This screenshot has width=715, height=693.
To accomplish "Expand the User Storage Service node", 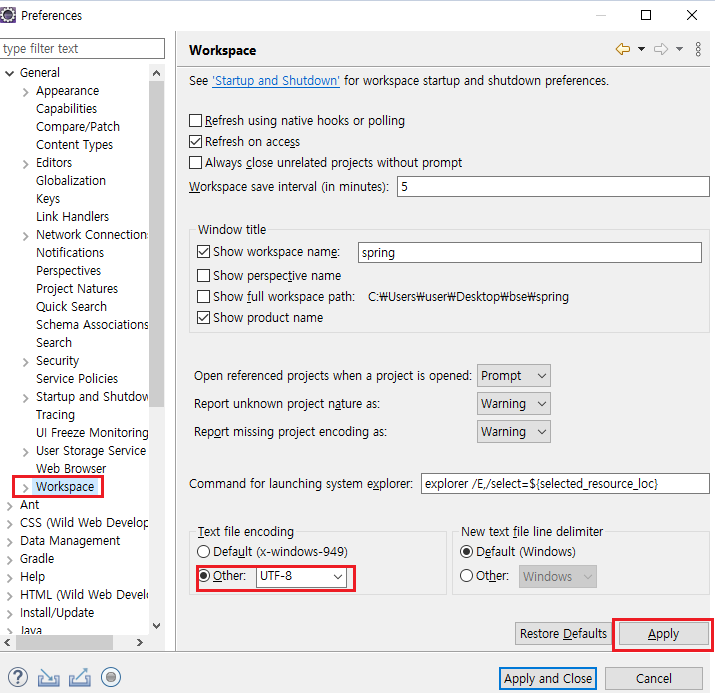I will tap(26, 451).
